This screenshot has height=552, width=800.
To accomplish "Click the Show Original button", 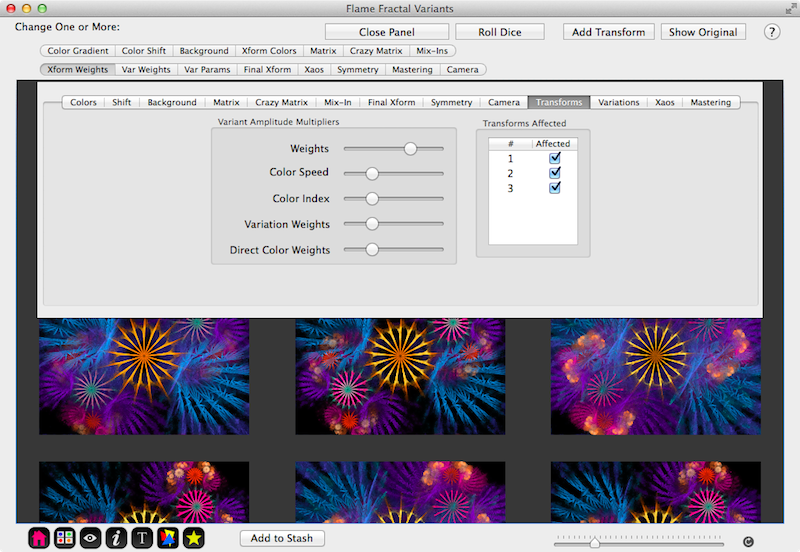I will click(x=703, y=32).
